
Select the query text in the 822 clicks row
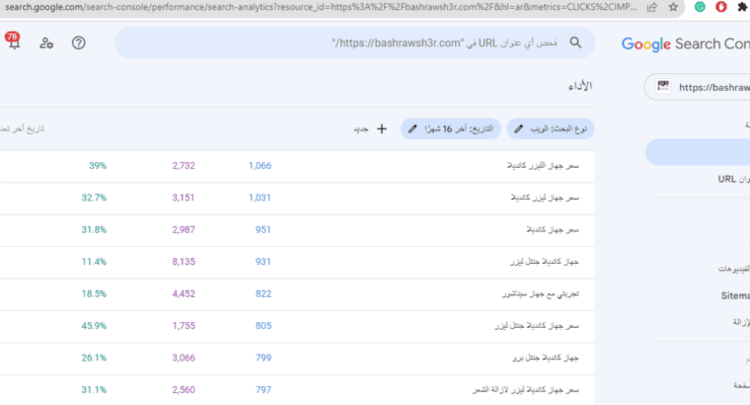pyautogui.click(x=540, y=294)
